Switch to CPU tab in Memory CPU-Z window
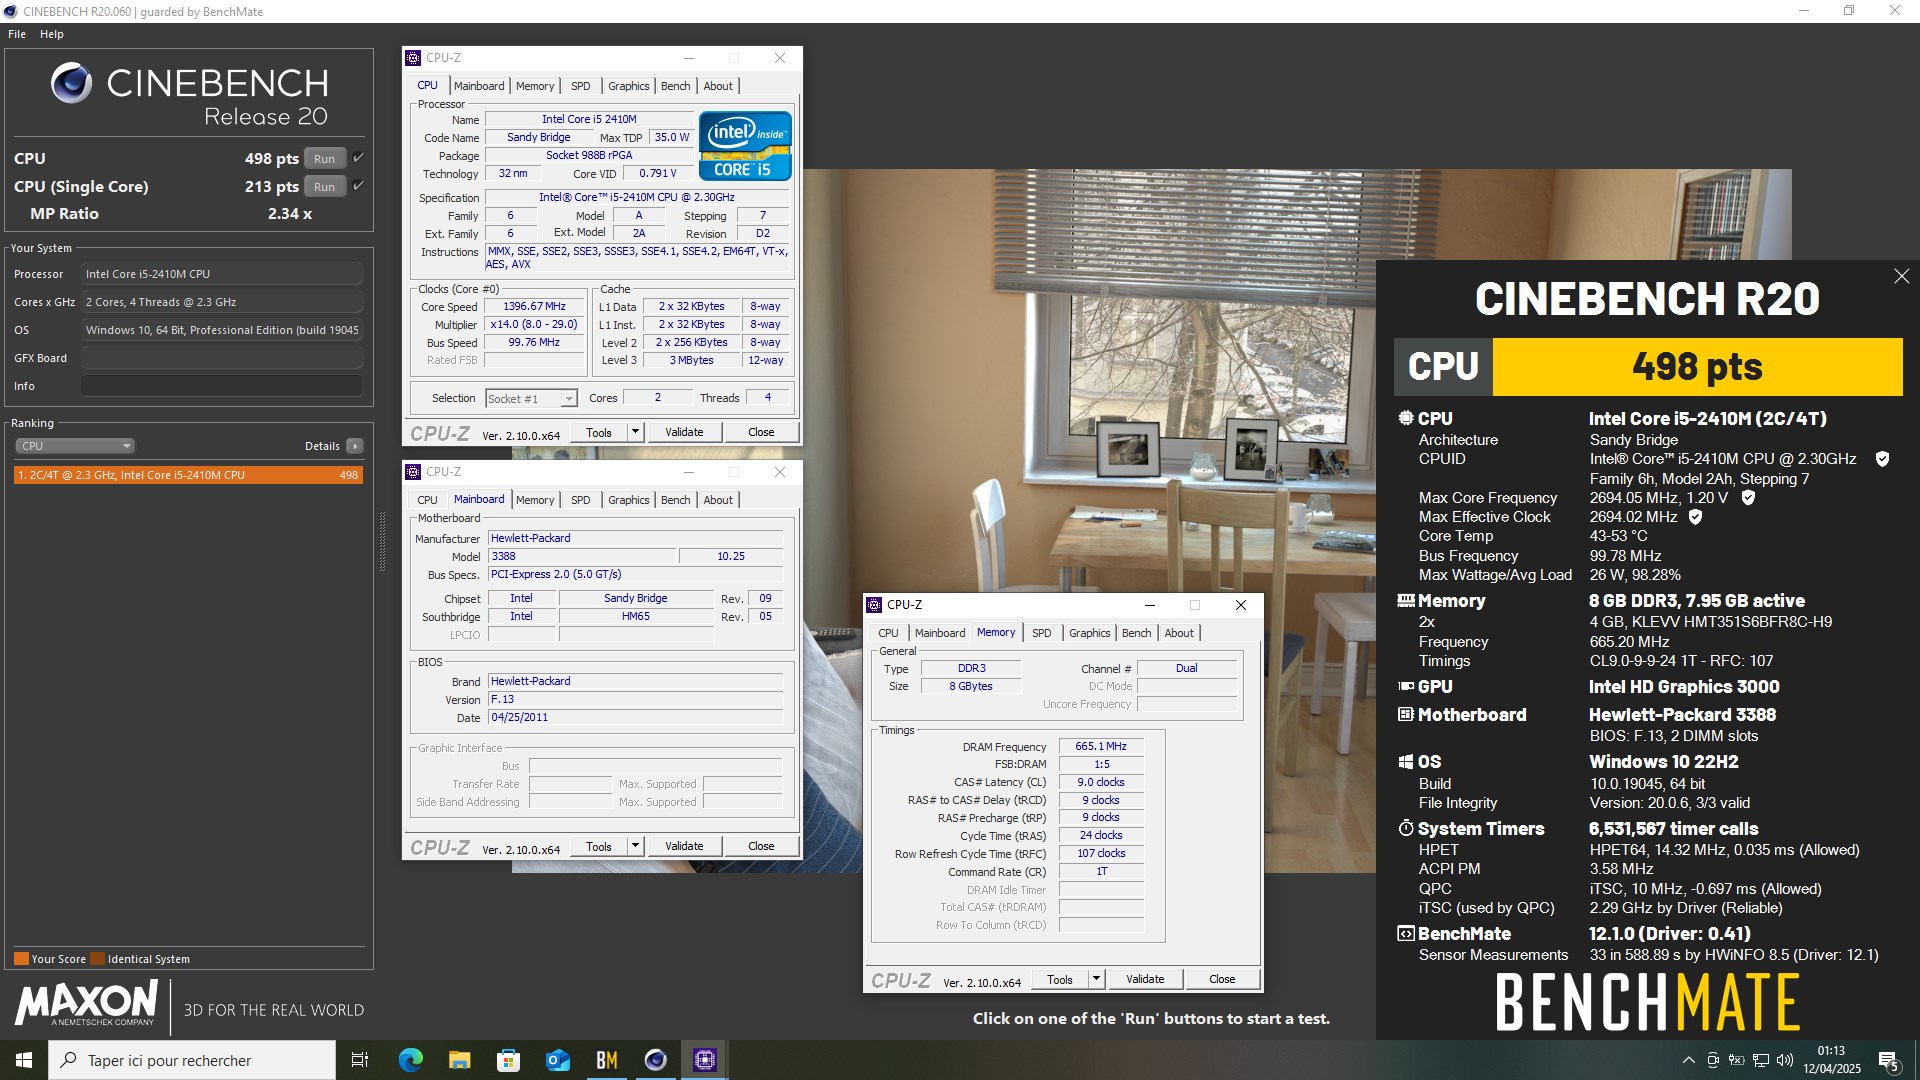The height and width of the screenshot is (1080, 1920). tap(888, 633)
